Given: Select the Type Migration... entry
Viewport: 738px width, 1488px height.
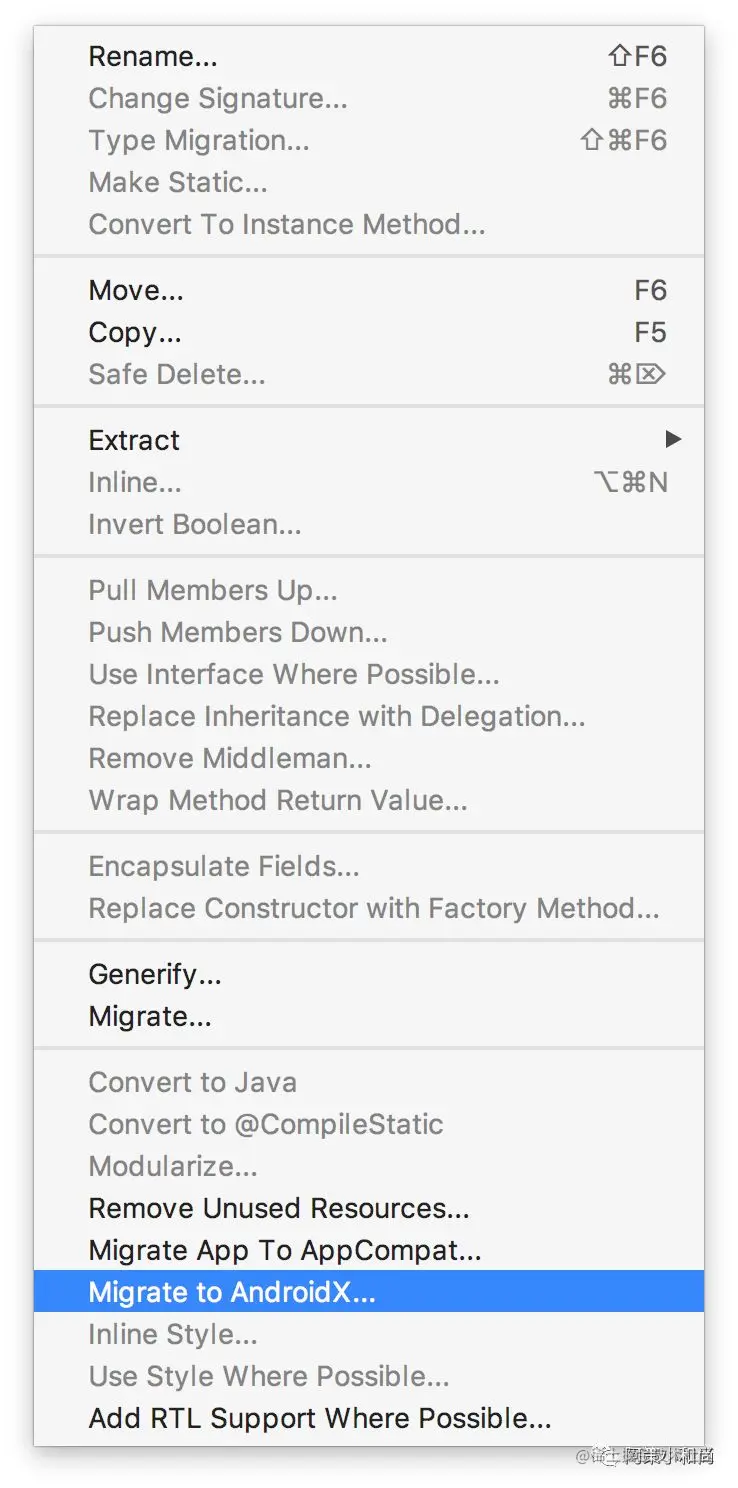Looking at the screenshot, I should (x=199, y=141).
